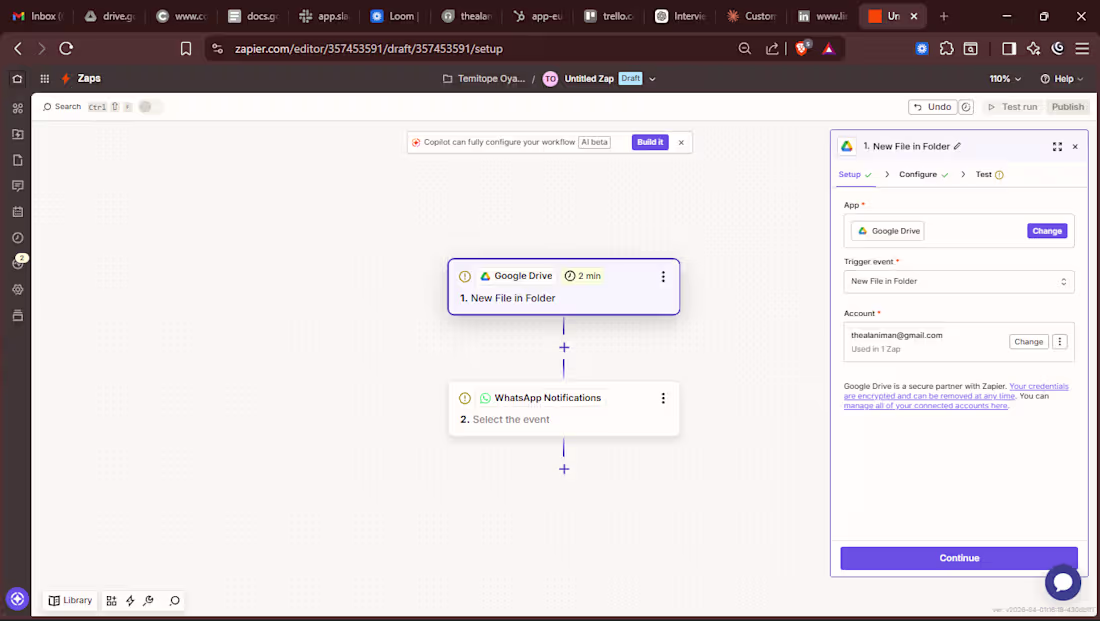Click the magnifier icon in bottom toolbar

pos(174,601)
